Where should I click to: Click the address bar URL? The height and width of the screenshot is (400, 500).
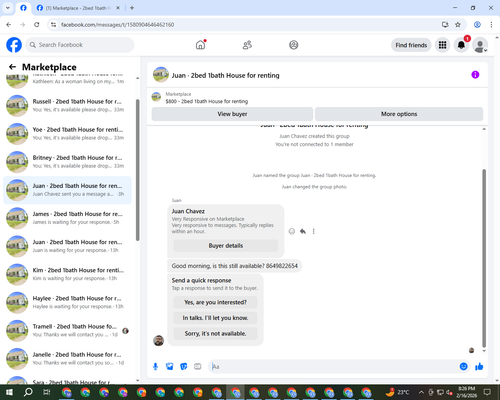pos(117,25)
